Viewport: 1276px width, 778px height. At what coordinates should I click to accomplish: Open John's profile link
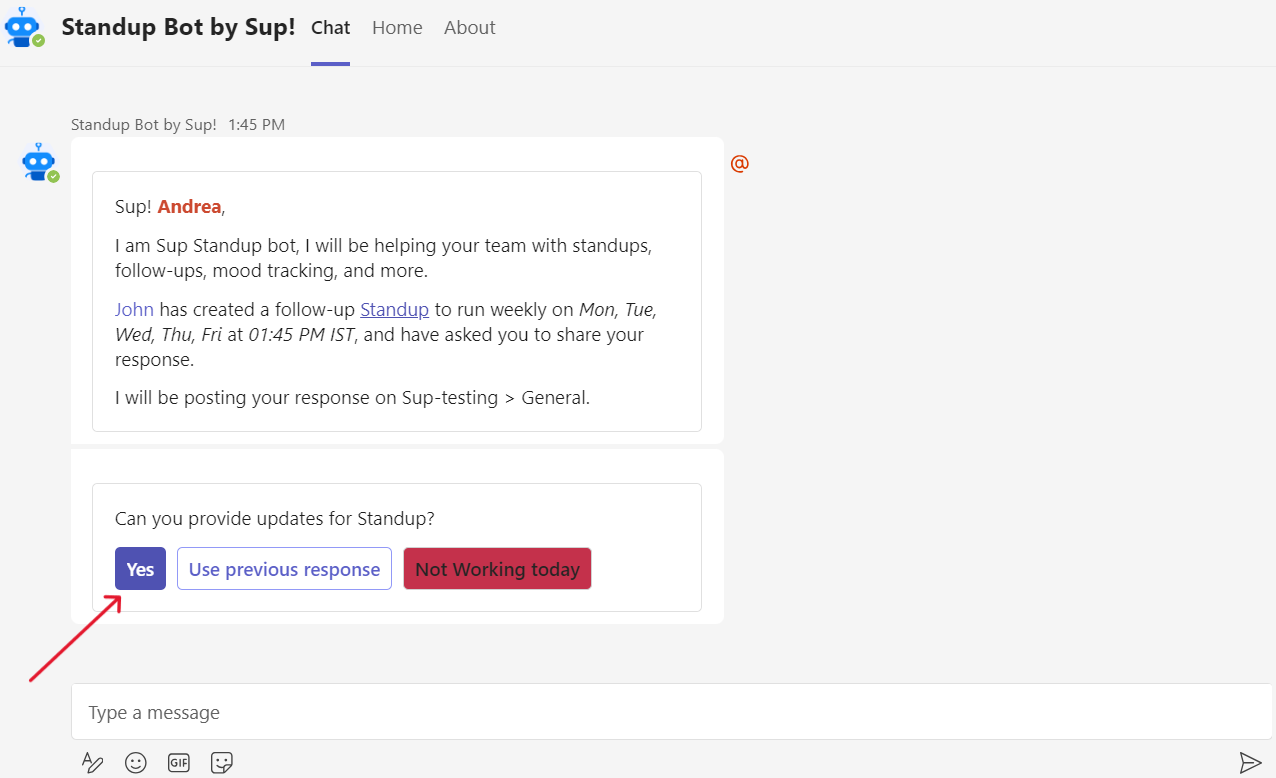click(x=134, y=309)
